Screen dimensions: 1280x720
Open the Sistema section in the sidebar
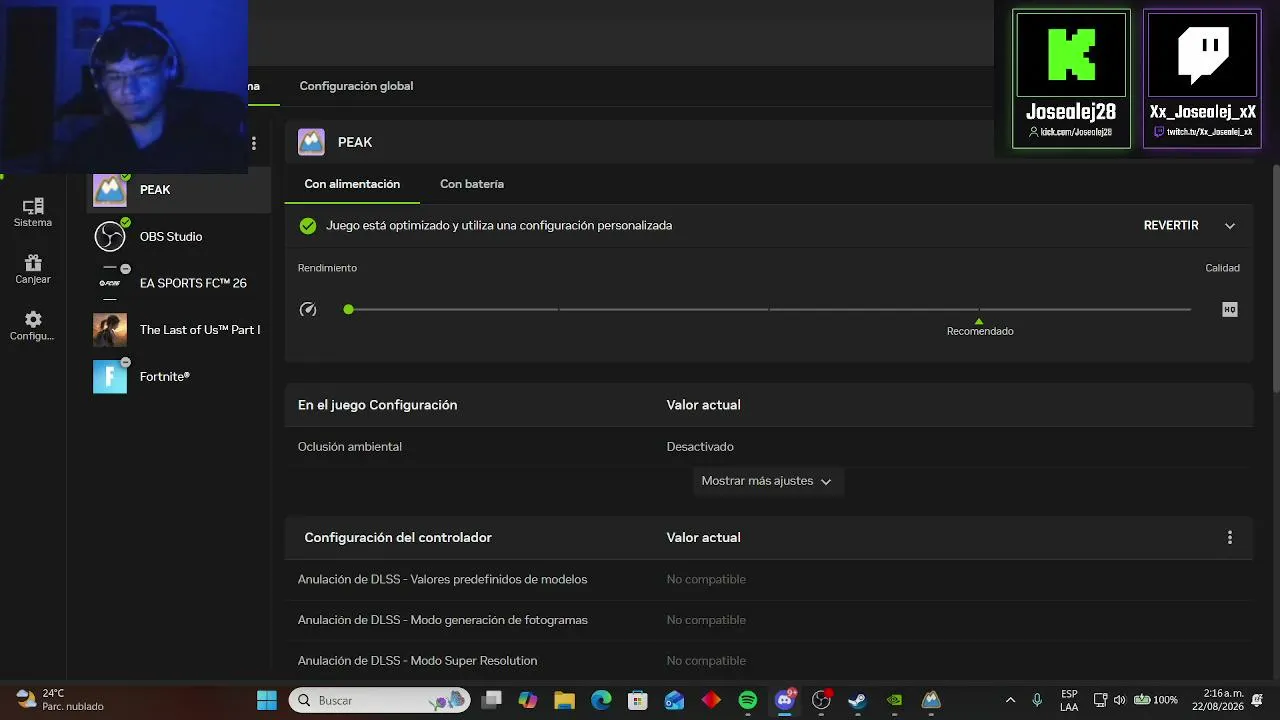33,212
